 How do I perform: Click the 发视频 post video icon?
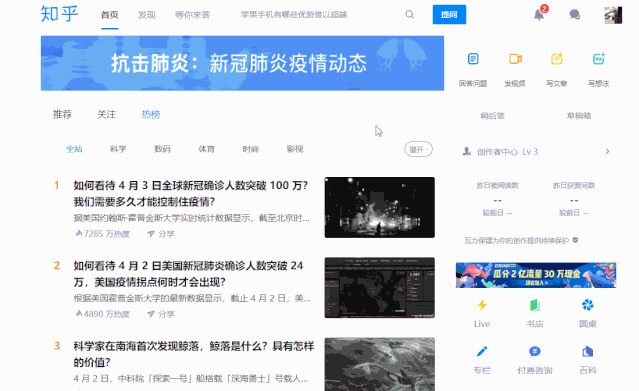pyautogui.click(x=515, y=59)
